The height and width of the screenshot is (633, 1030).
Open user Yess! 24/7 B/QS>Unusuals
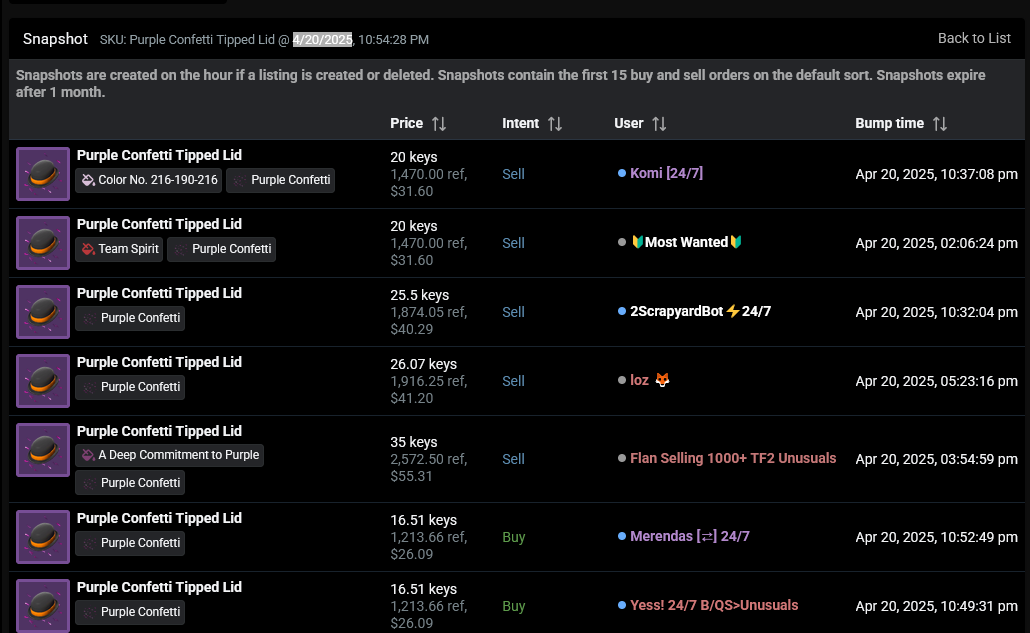tap(714, 605)
